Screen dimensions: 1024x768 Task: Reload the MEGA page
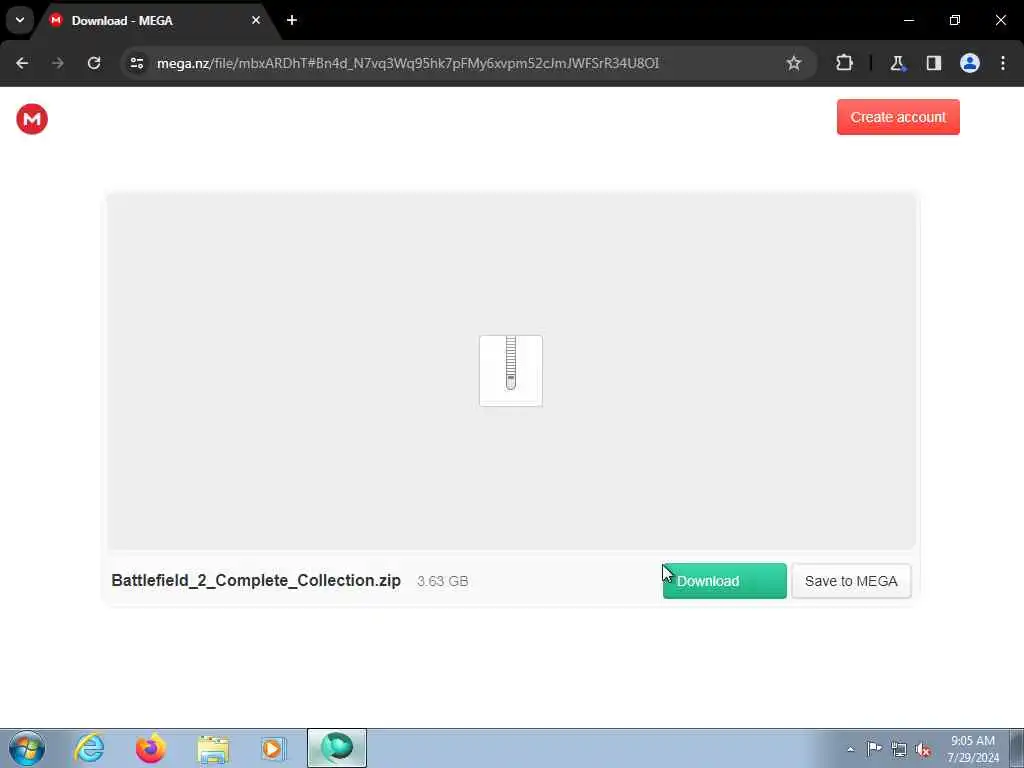(94, 63)
